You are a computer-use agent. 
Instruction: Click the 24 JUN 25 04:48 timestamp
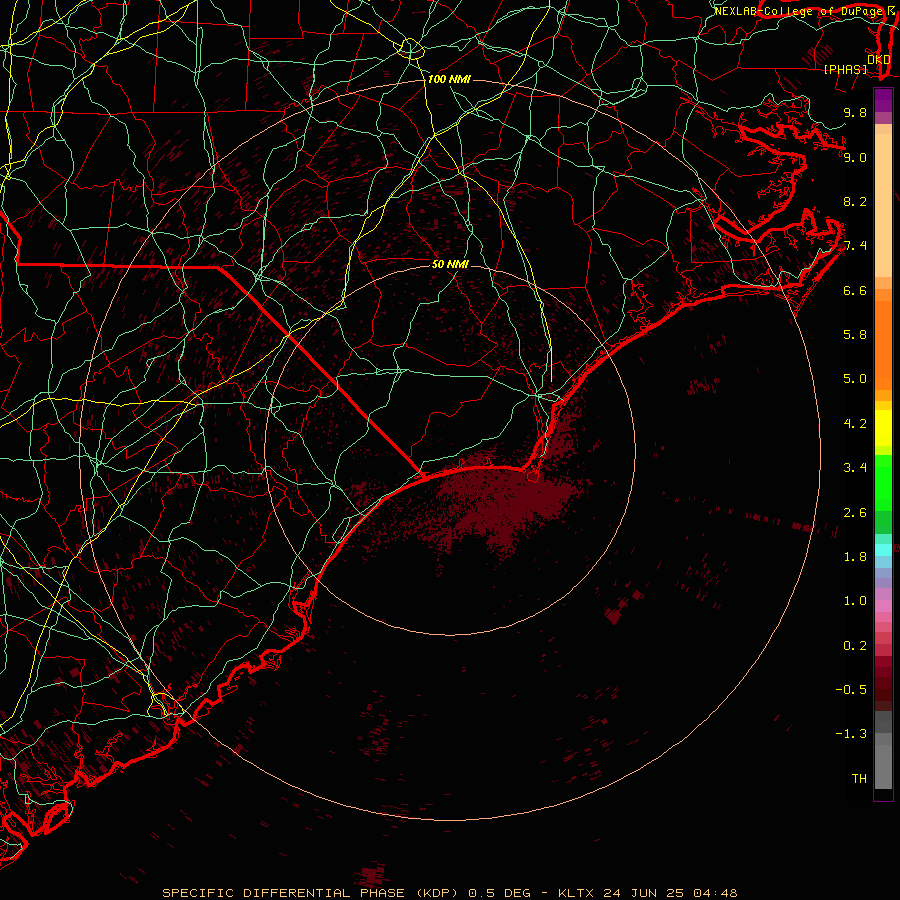670,893
